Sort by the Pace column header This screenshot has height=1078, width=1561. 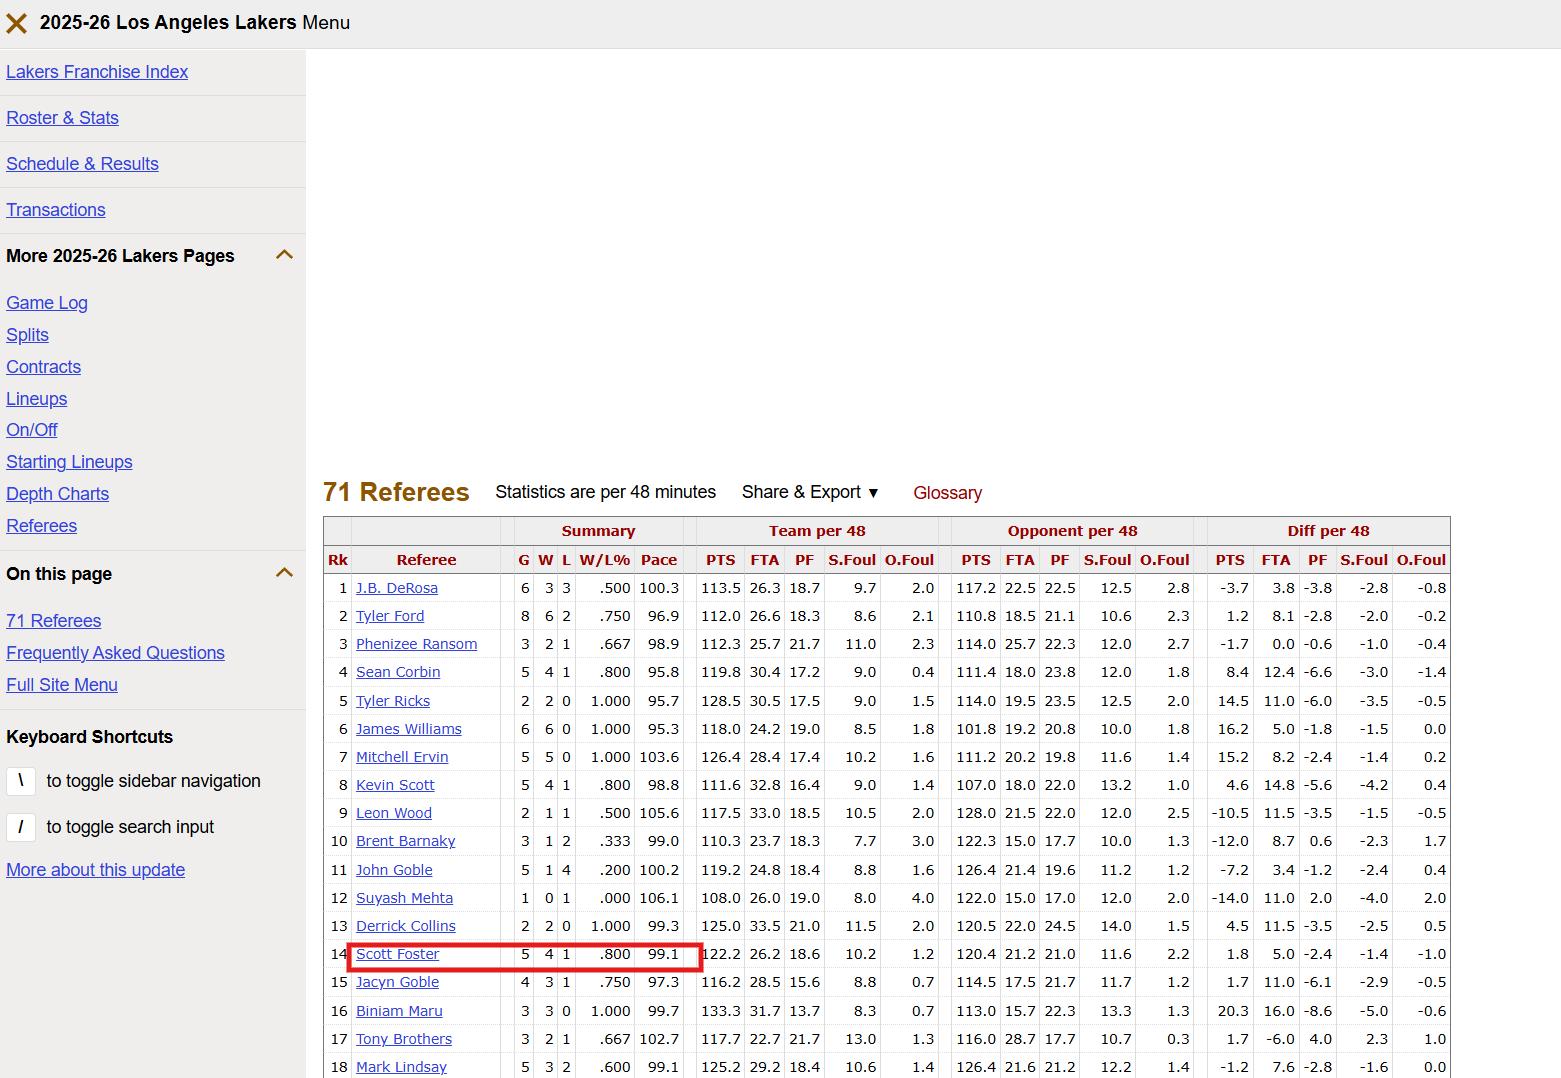[x=659, y=560]
